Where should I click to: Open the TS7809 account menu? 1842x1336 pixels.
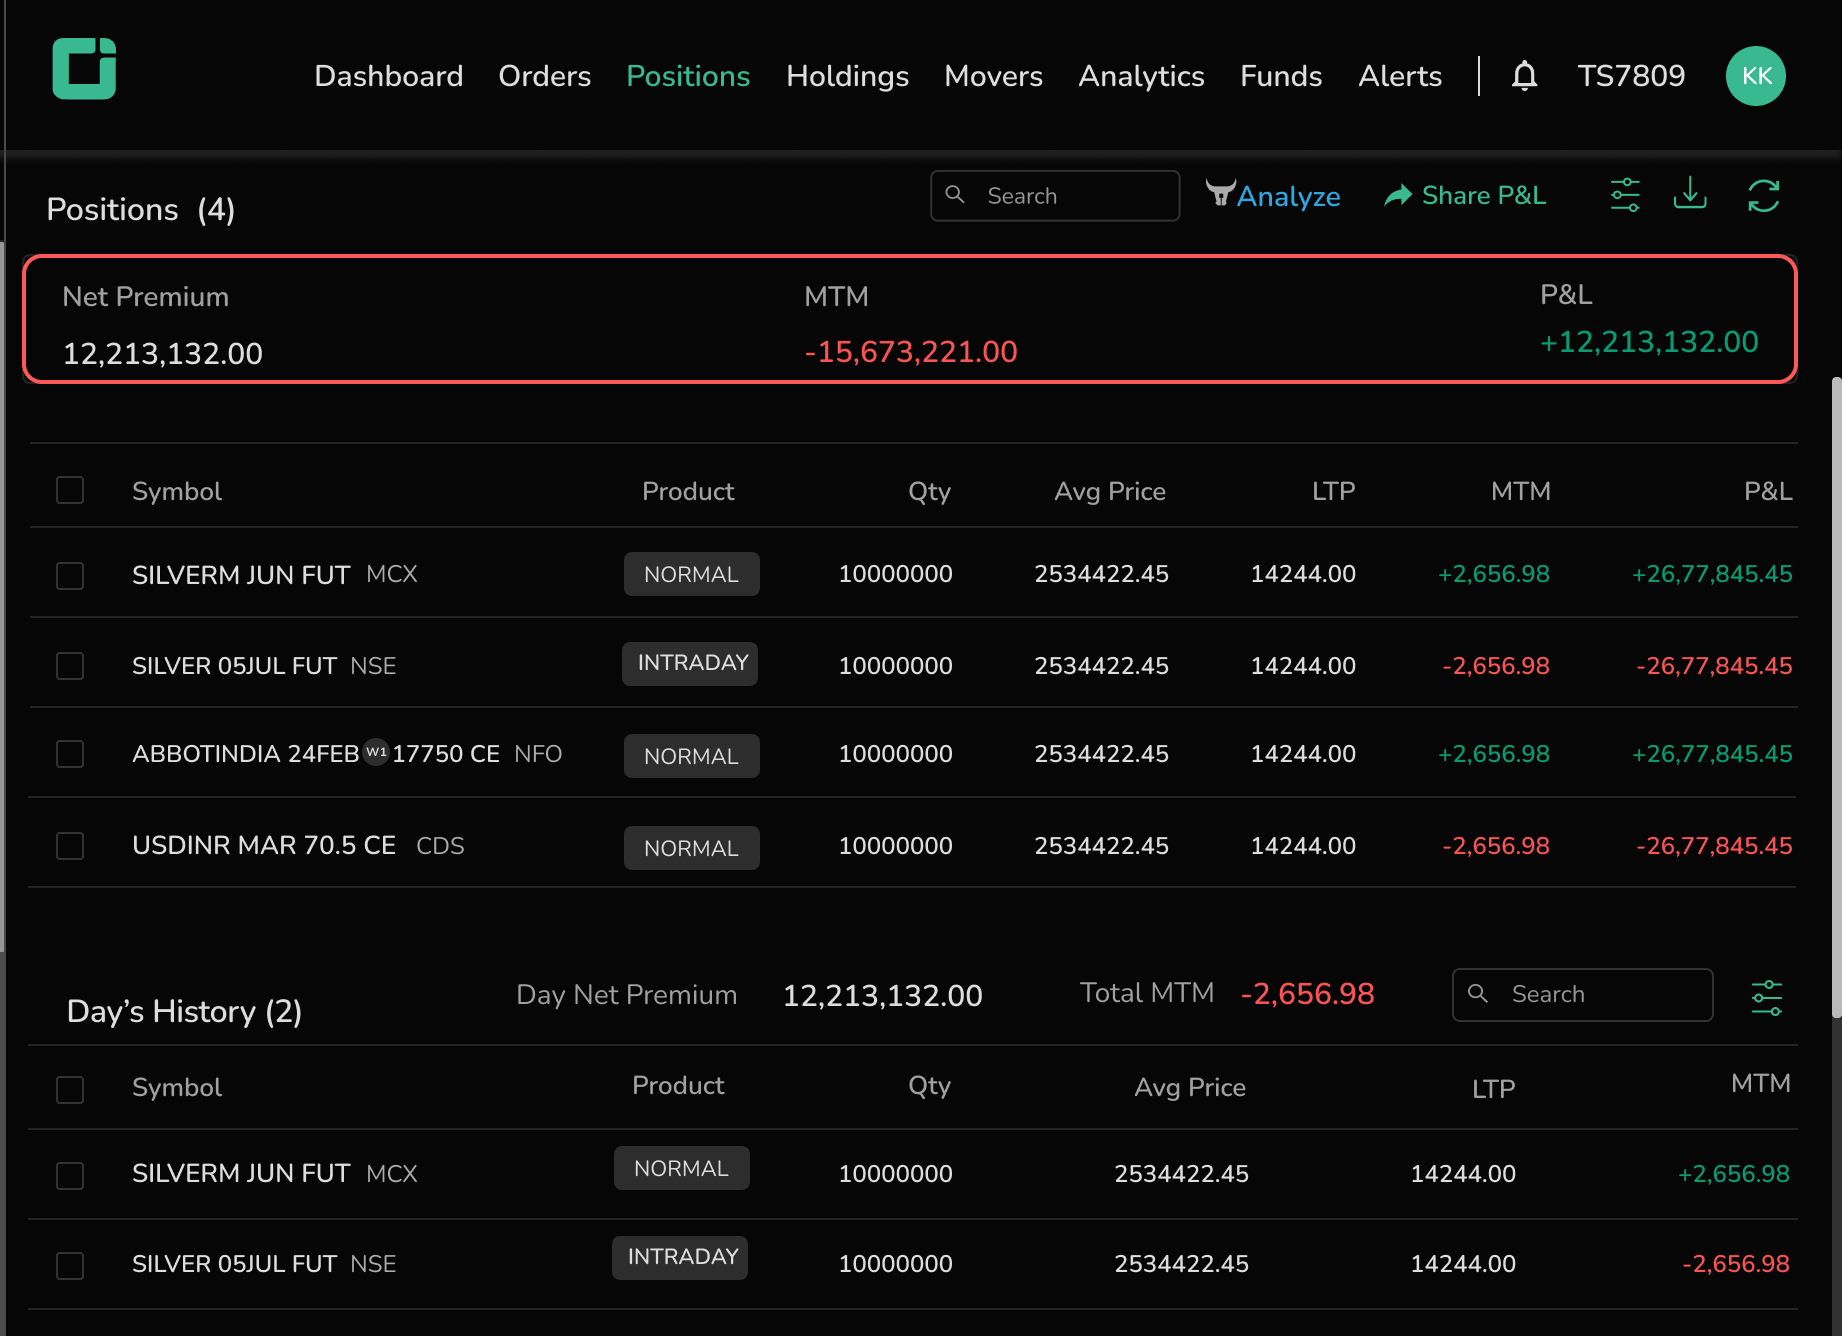point(1631,76)
